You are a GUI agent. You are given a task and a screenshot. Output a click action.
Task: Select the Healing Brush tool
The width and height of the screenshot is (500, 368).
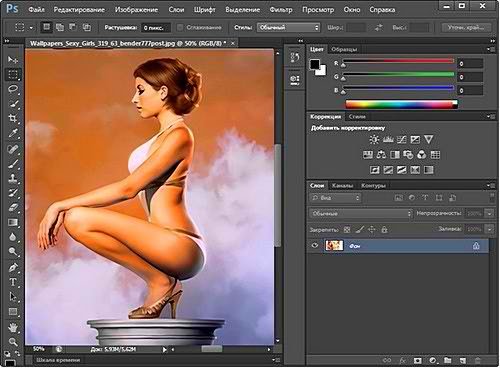[x=13, y=149]
